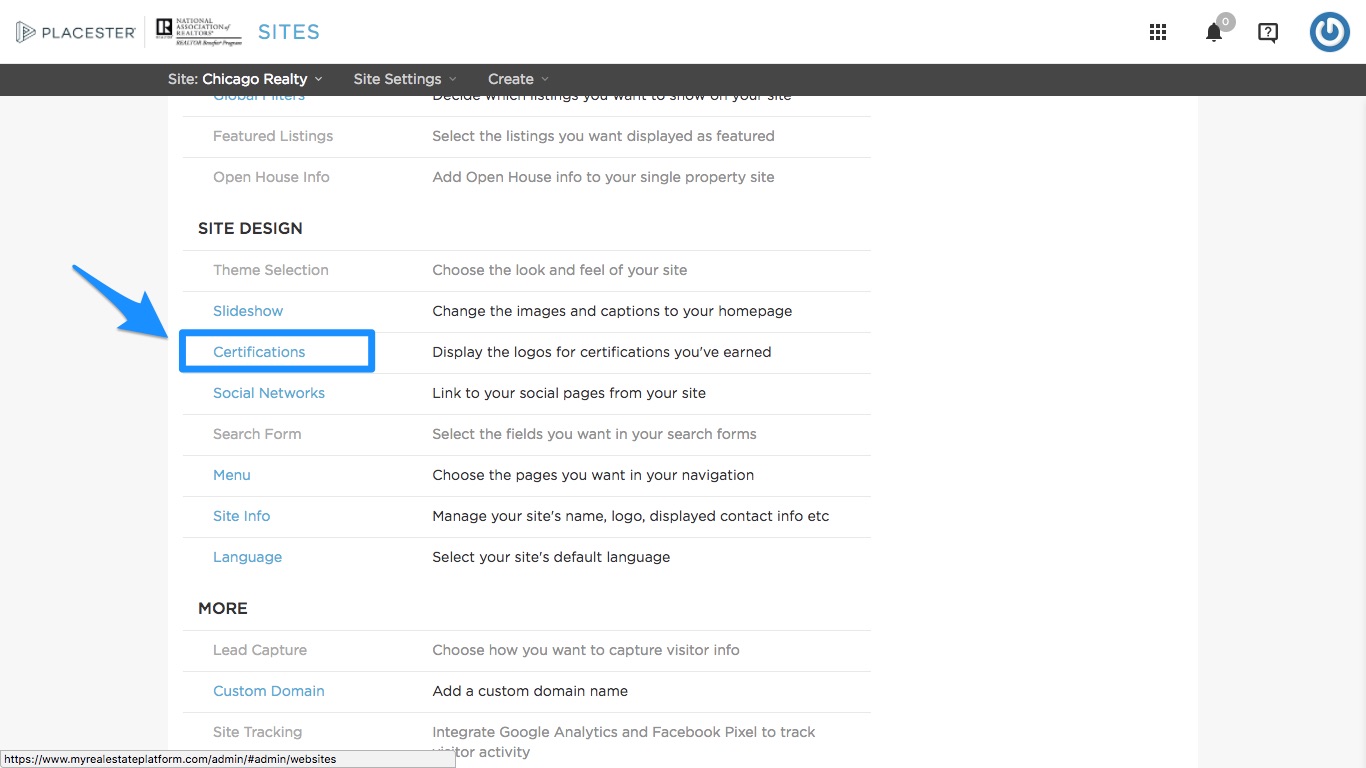This screenshot has height=768, width=1366.
Task: Open the Slideshow settings link
Action: click(248, 311)
